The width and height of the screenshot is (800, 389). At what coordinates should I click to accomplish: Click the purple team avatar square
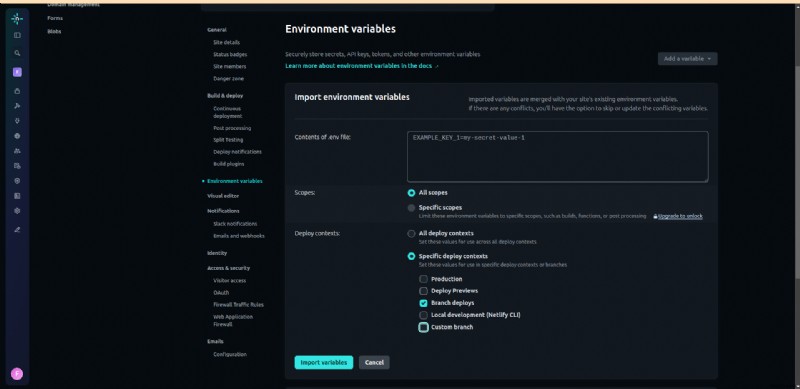(17, 72)
